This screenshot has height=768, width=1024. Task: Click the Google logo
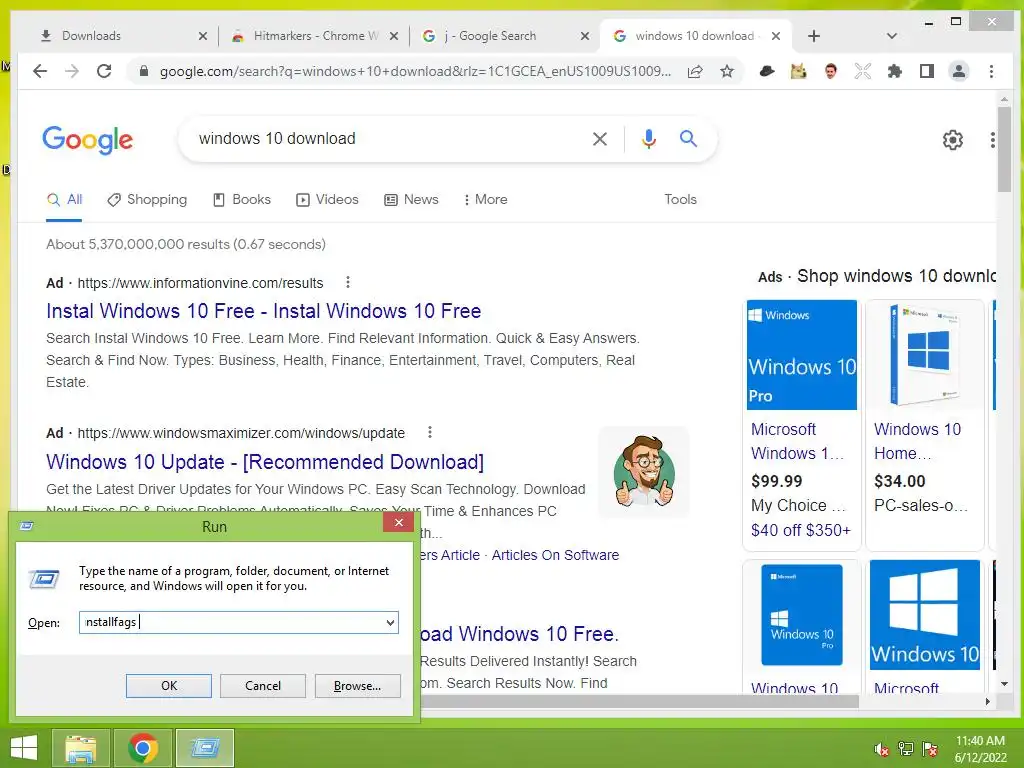tap(88, 140)
